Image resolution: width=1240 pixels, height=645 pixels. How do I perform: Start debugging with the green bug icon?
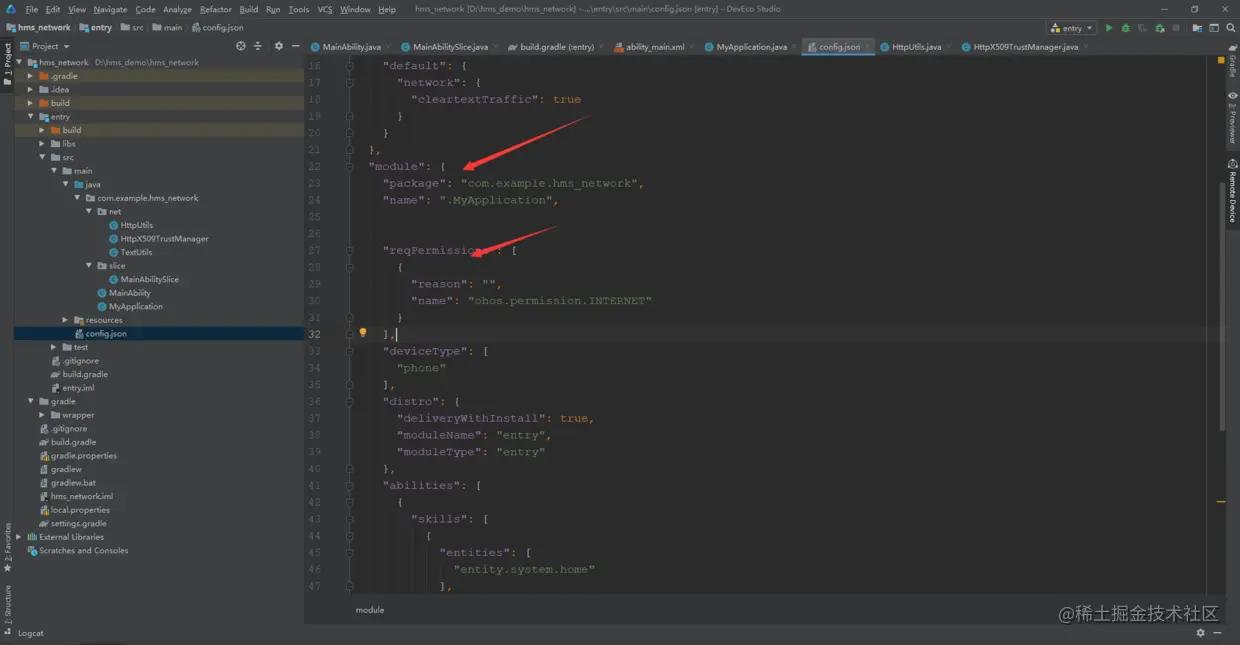tap(1125, 28)
